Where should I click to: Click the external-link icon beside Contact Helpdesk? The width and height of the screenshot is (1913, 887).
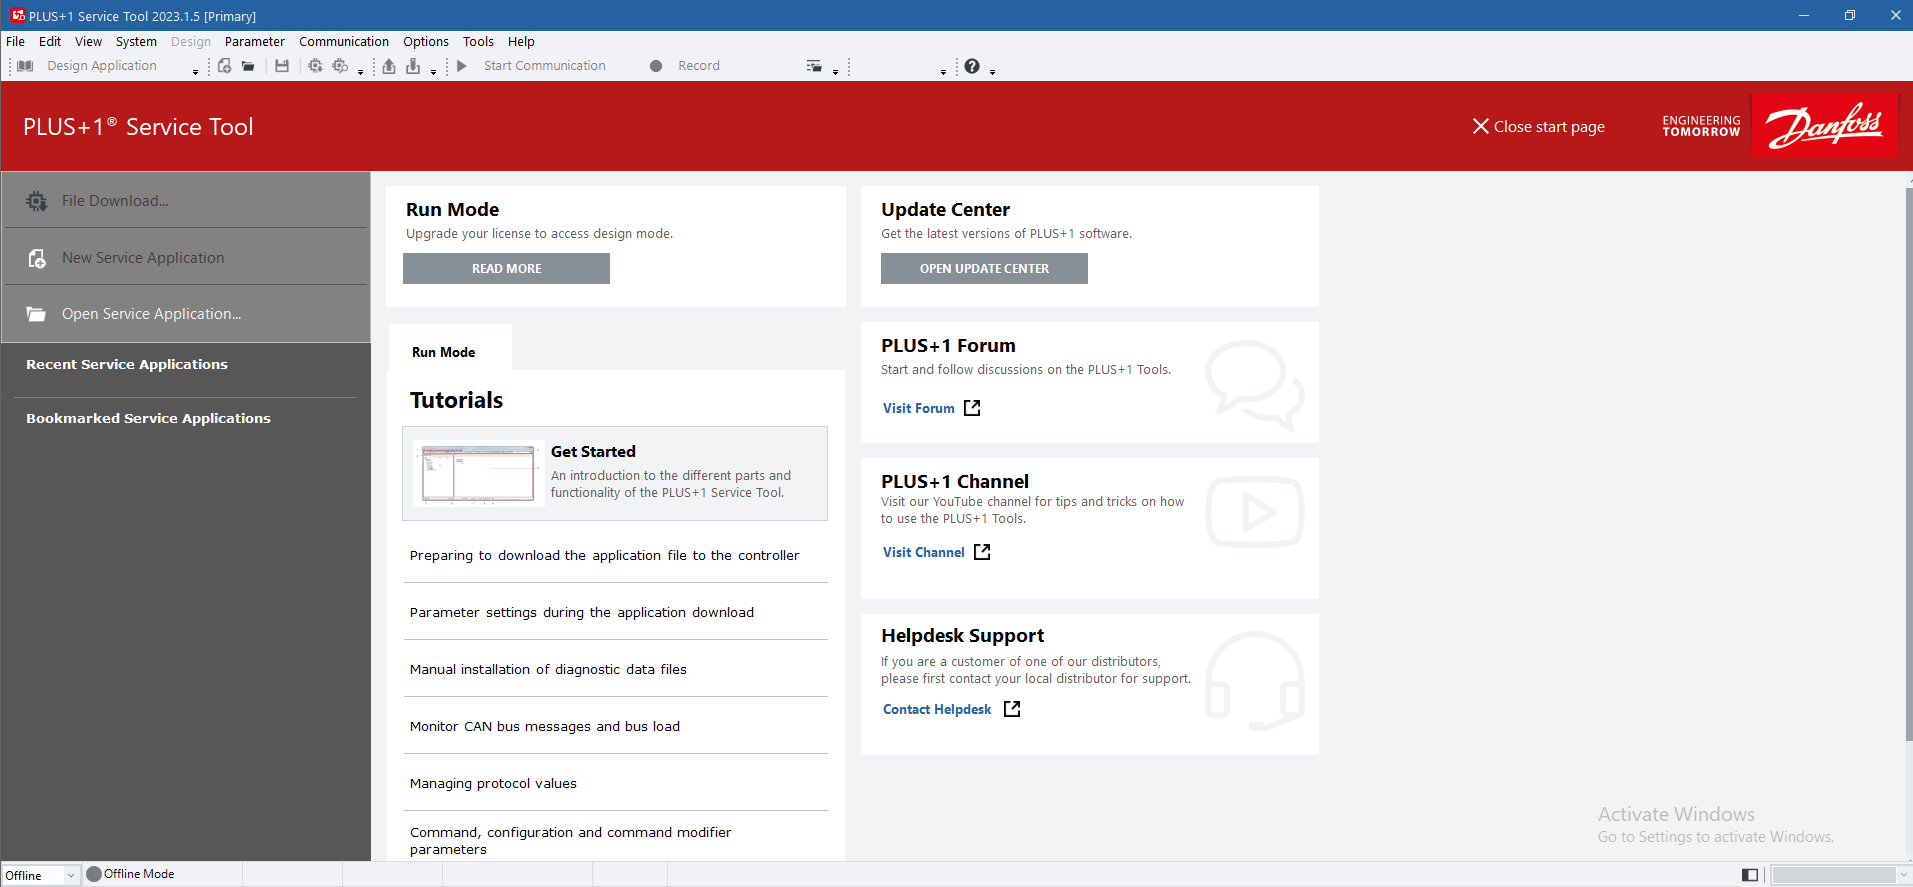[x=1012, y=709]
